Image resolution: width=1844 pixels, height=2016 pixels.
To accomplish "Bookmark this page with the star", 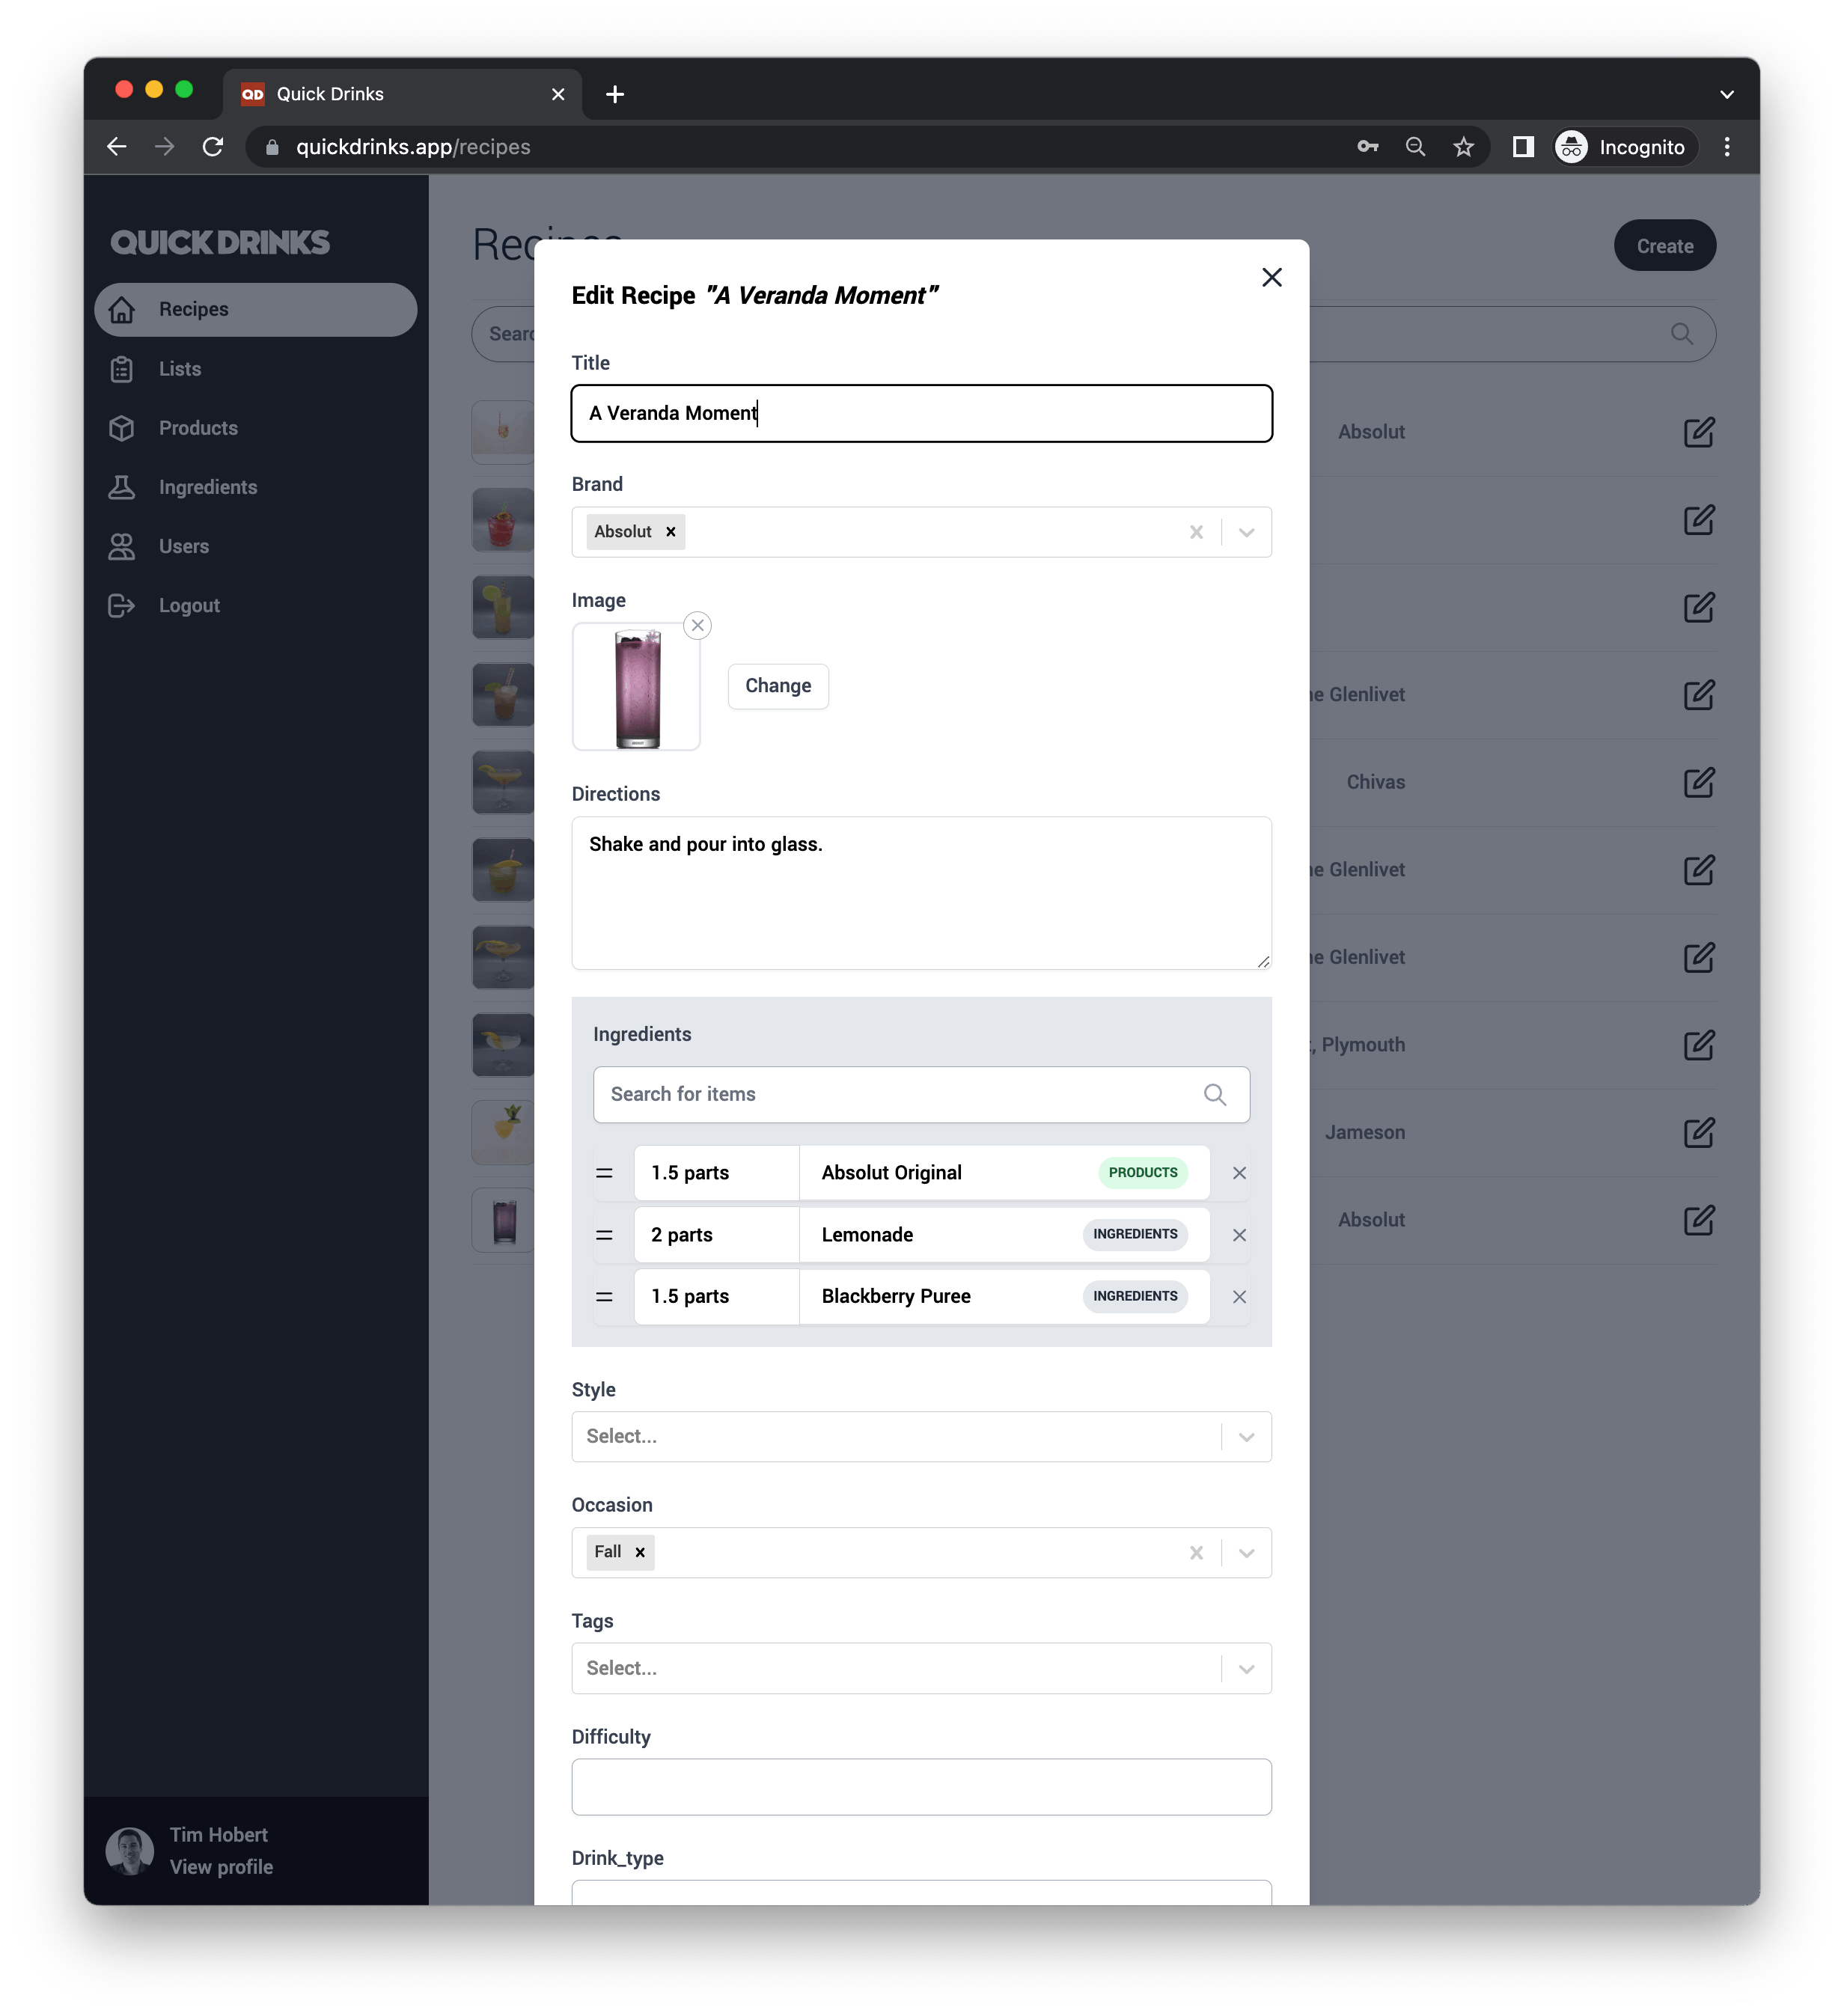I will [1463, 147].
